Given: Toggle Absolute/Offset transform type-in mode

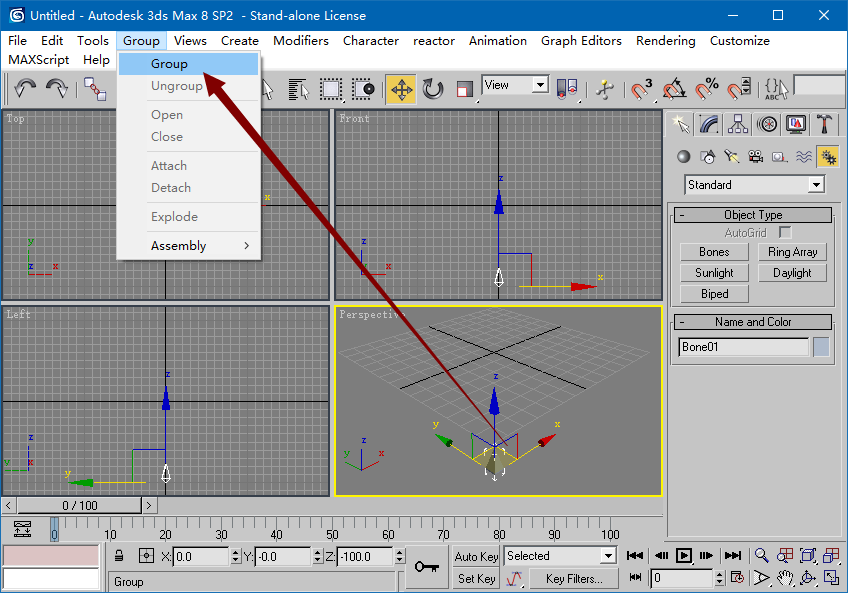Looking at the screenshot, I should [146, 556].
